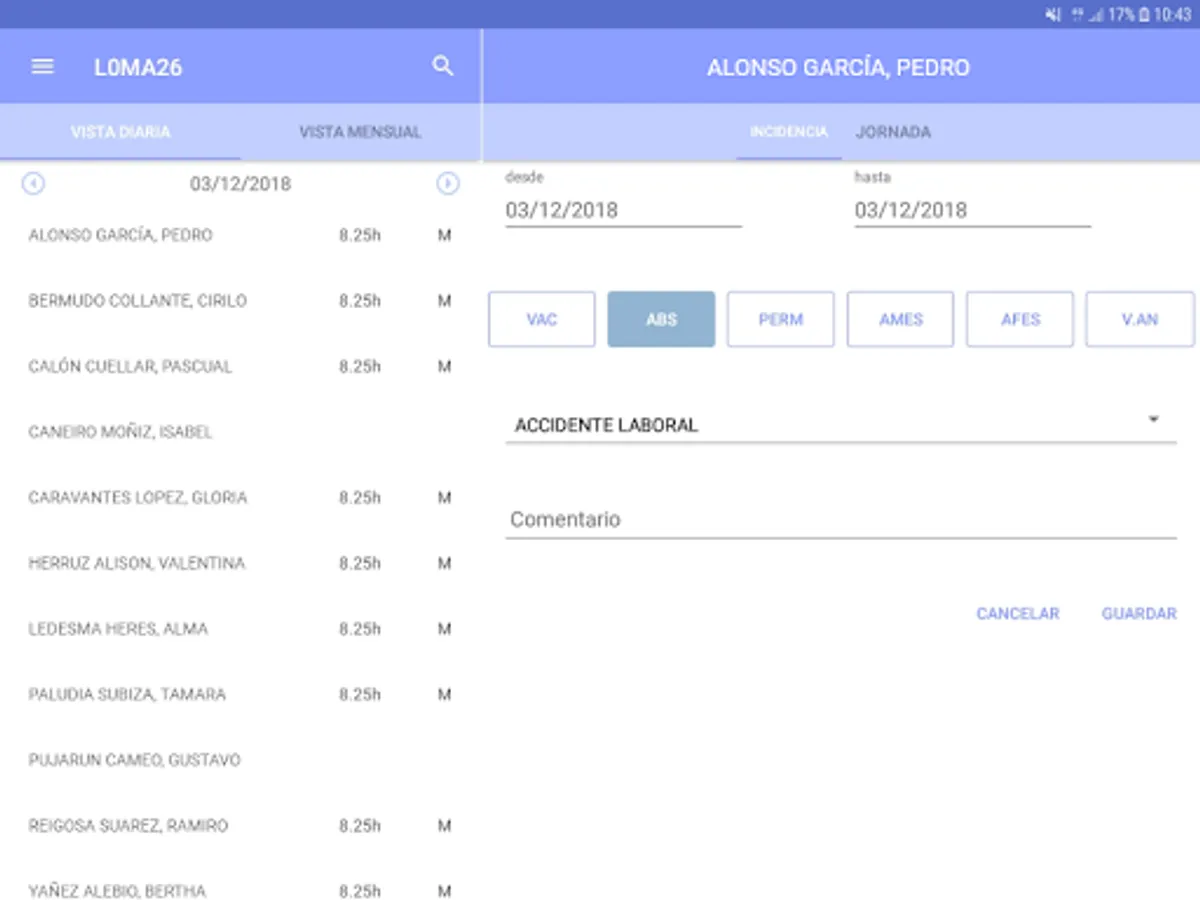Switch to the JORNADA tab
1200x900 pixels.
pyautogui.click(x=893, y=132)
